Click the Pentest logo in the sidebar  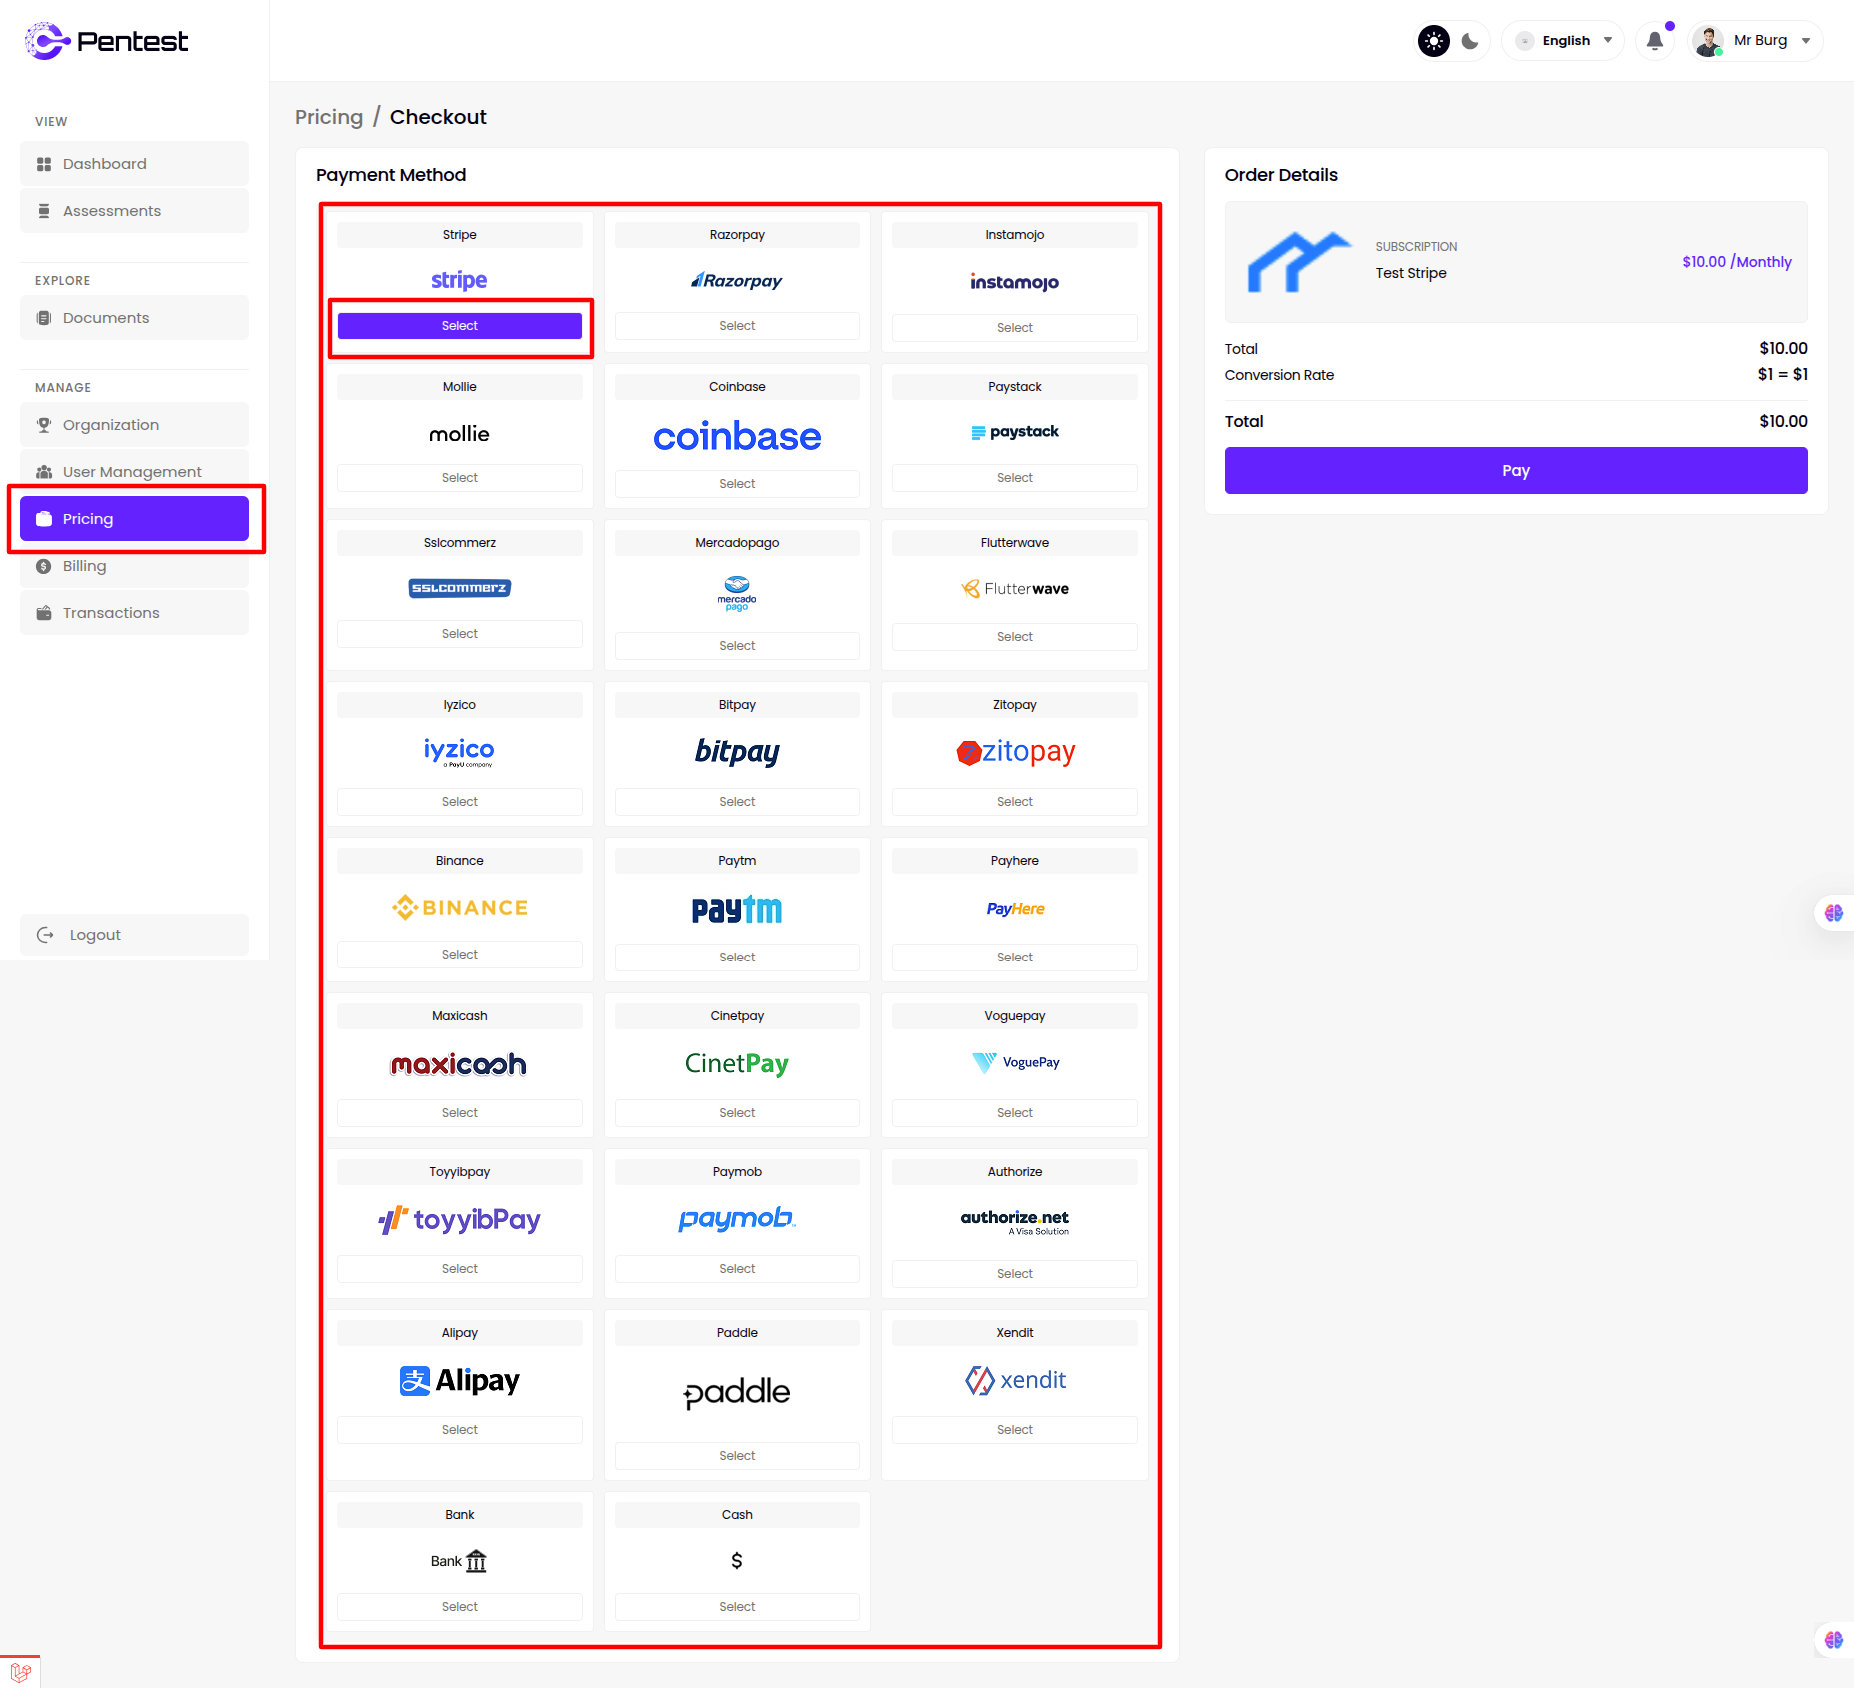click(x=106, y=41)
